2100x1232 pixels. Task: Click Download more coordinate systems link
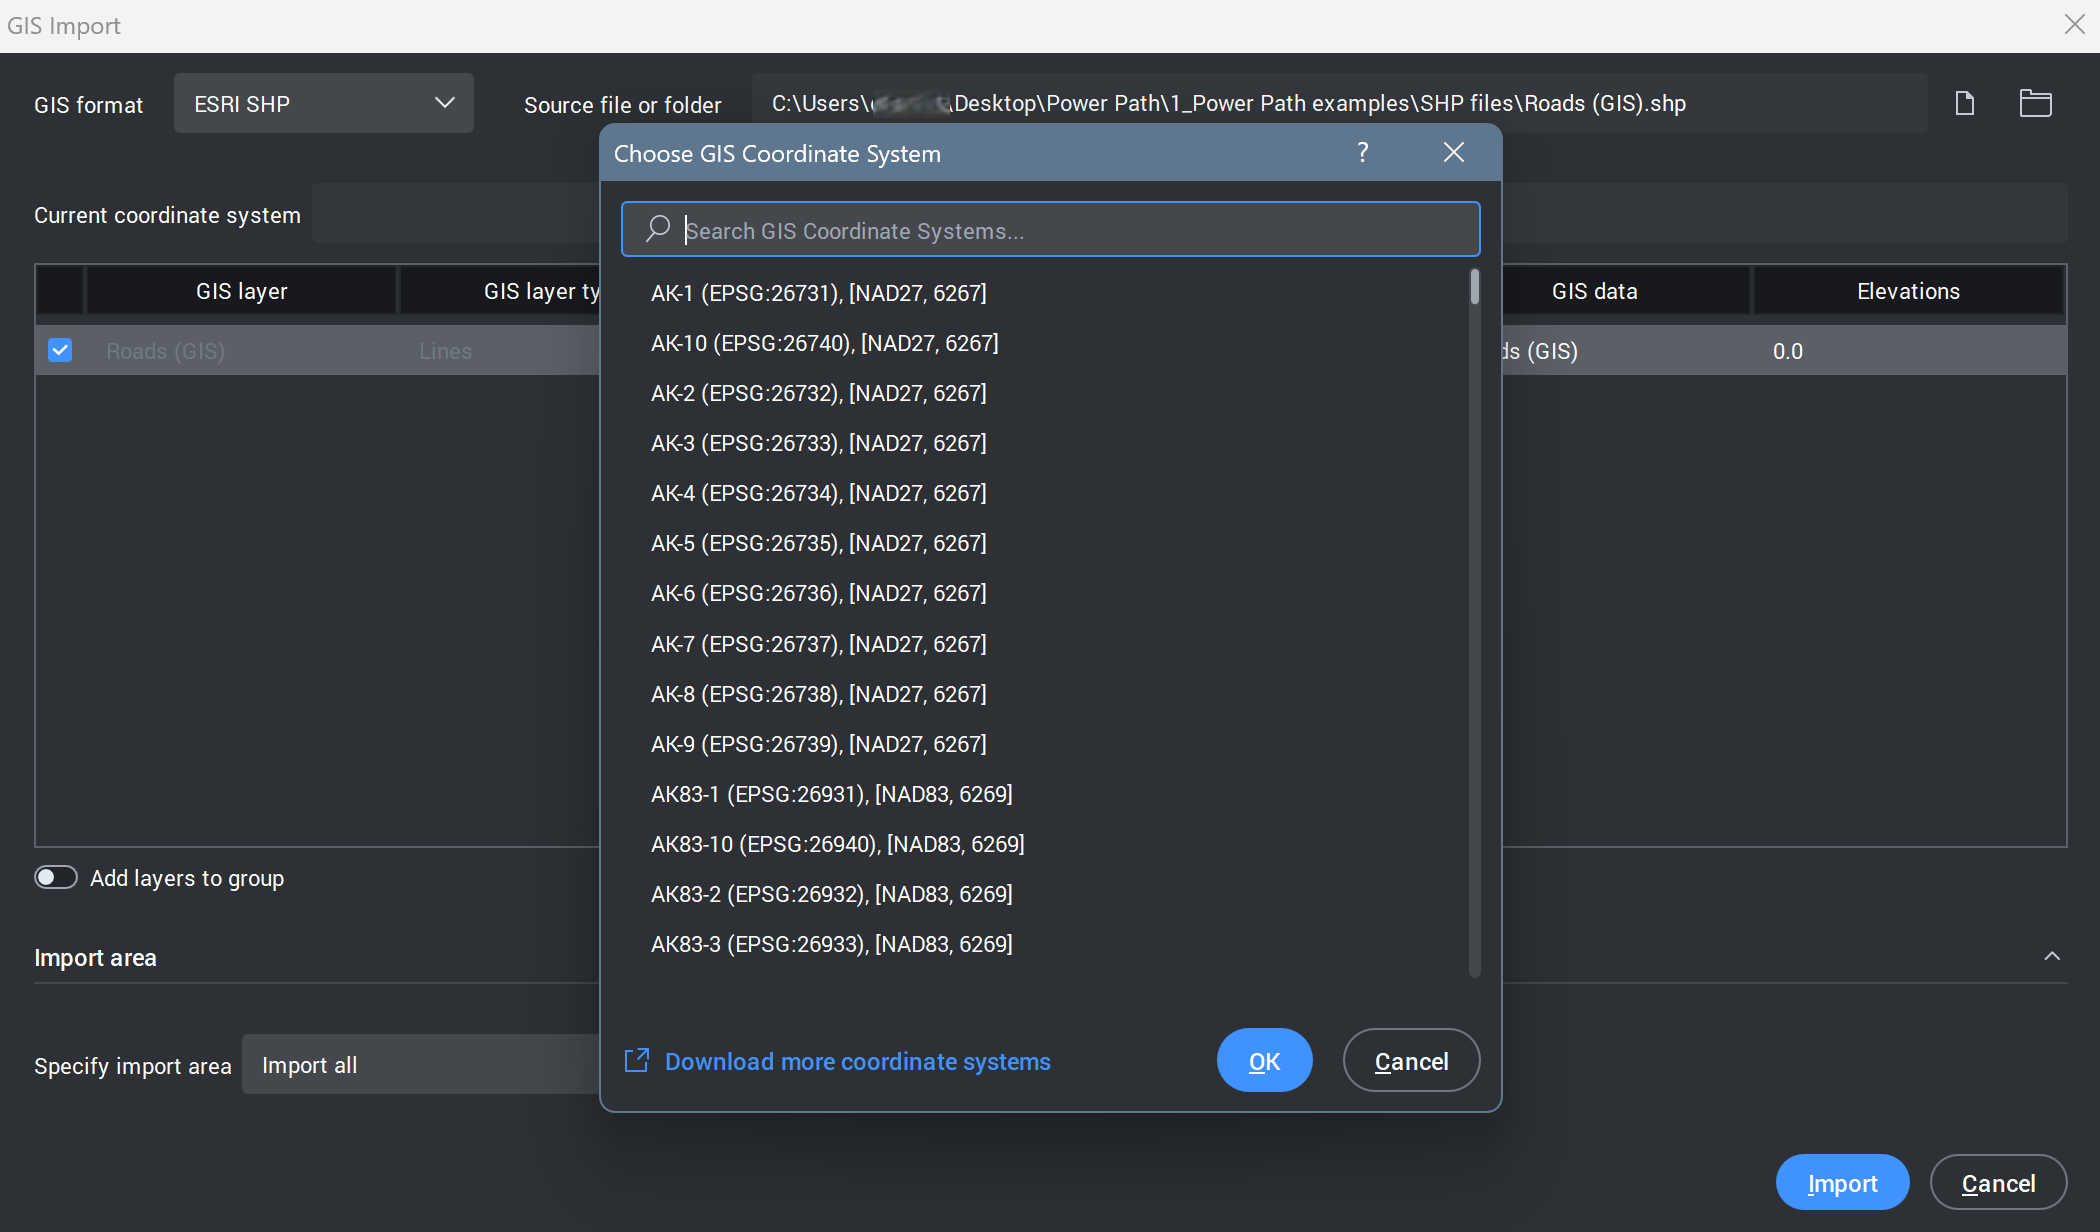[x=857, y=1061]
